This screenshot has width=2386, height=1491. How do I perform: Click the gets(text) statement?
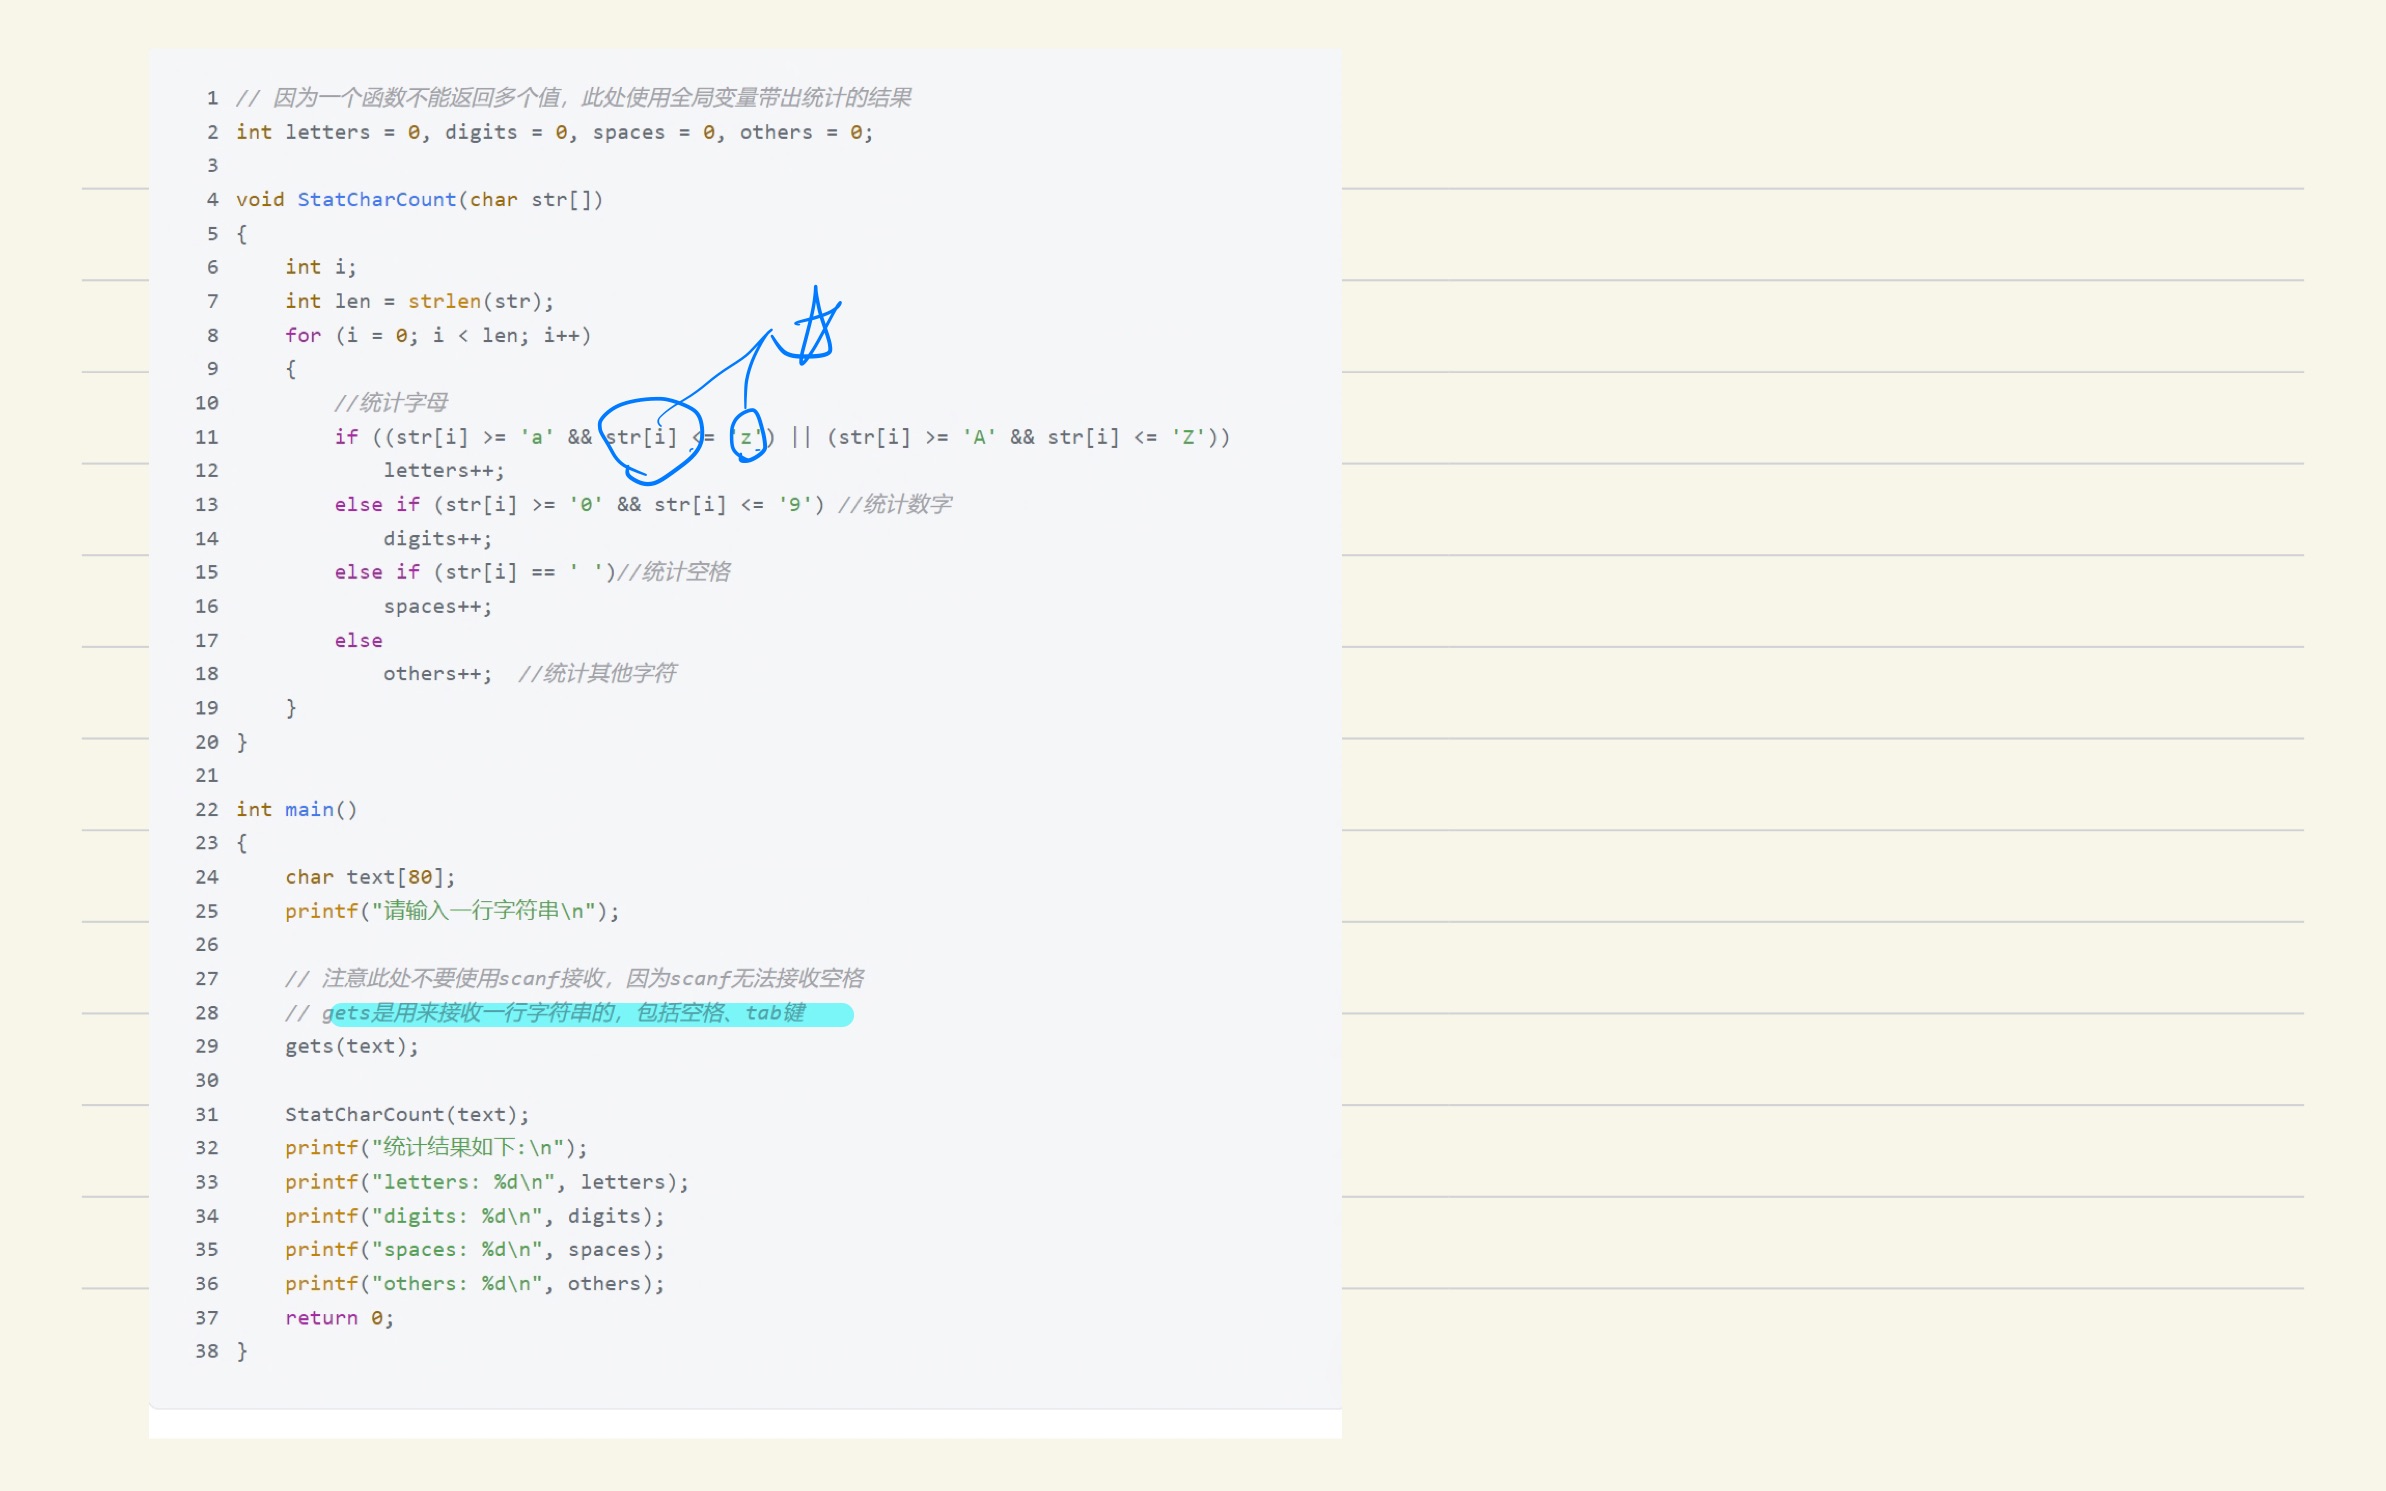351,1046
